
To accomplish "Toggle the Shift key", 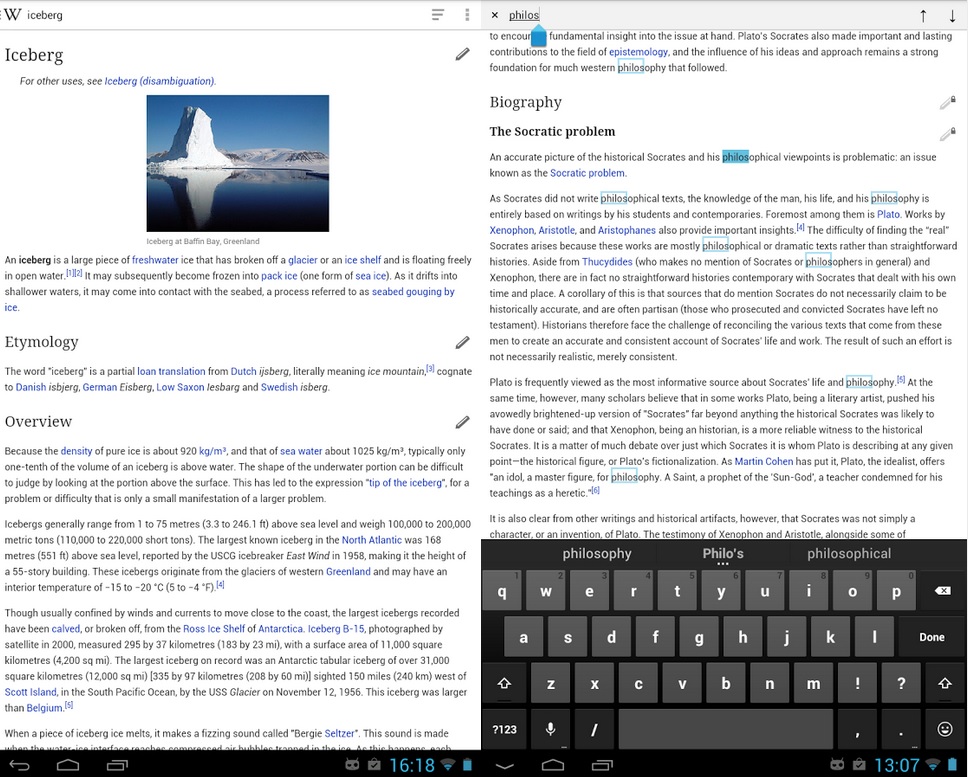I will coord(504,682).
